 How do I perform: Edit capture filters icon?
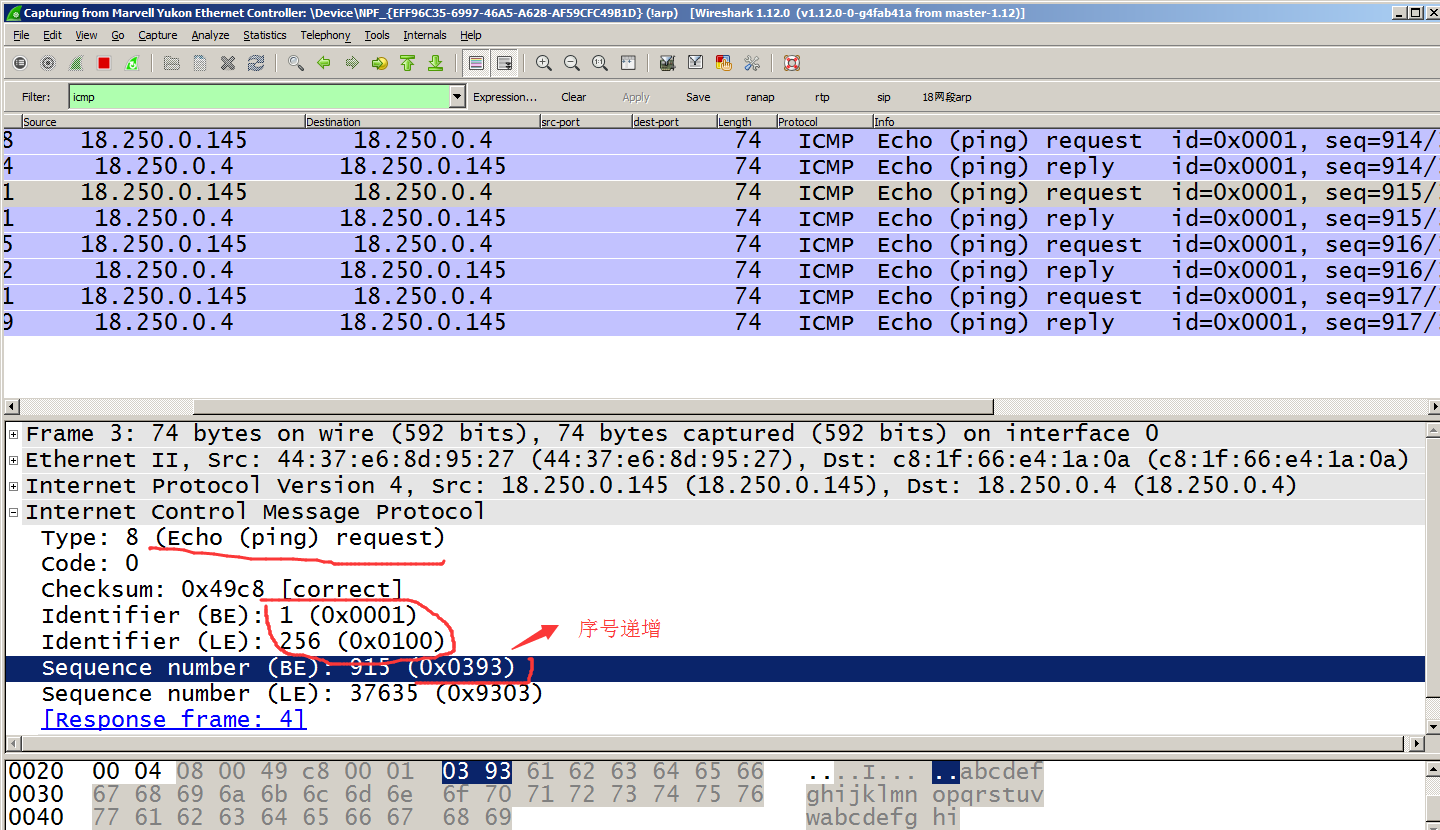click(668, 63)
